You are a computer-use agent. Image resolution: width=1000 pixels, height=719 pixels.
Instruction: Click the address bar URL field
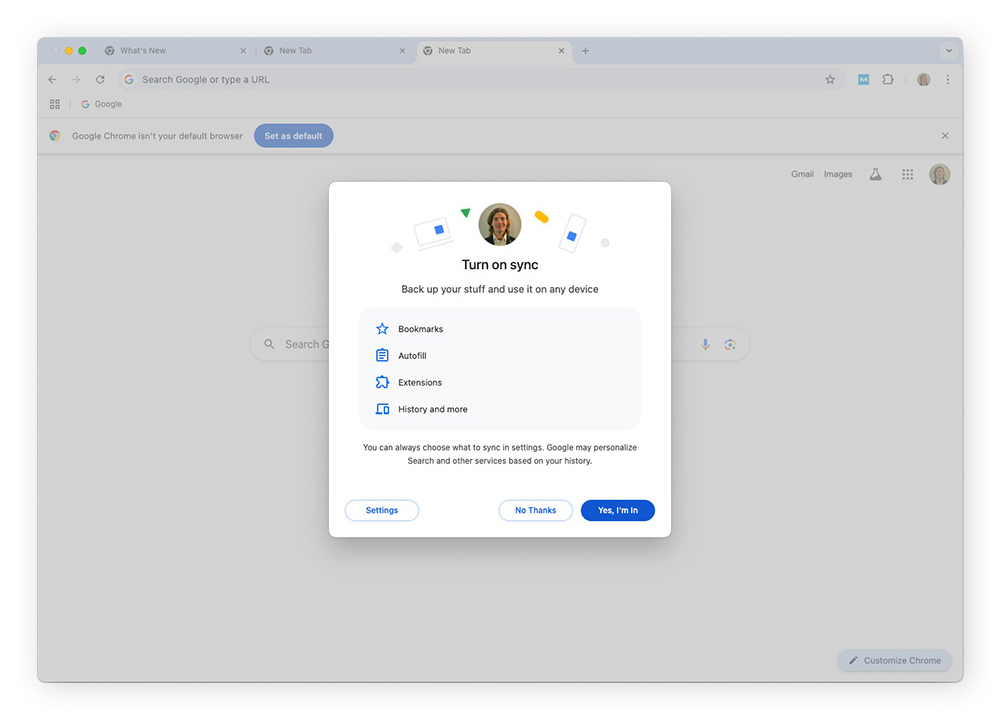point(481,80)
